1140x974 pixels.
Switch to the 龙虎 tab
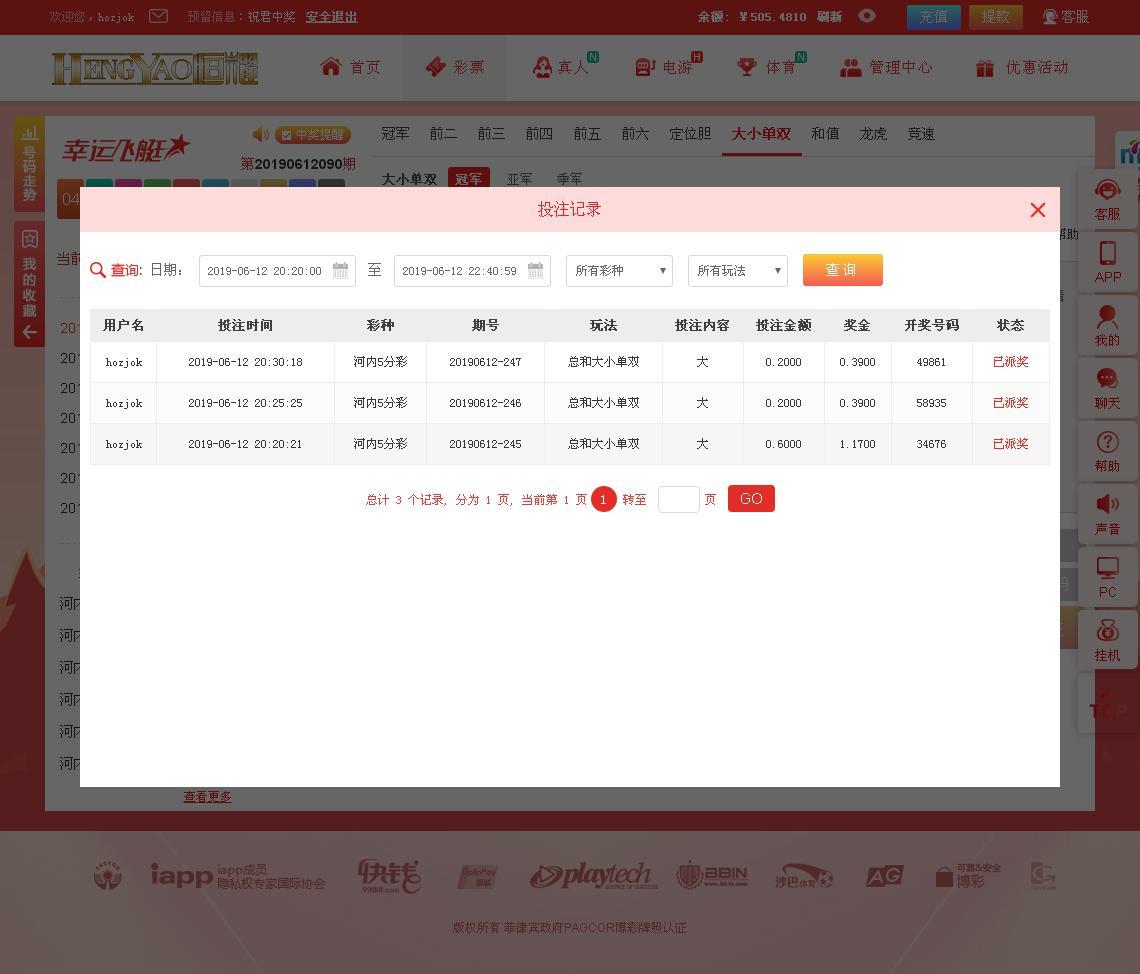coord(873,134)
